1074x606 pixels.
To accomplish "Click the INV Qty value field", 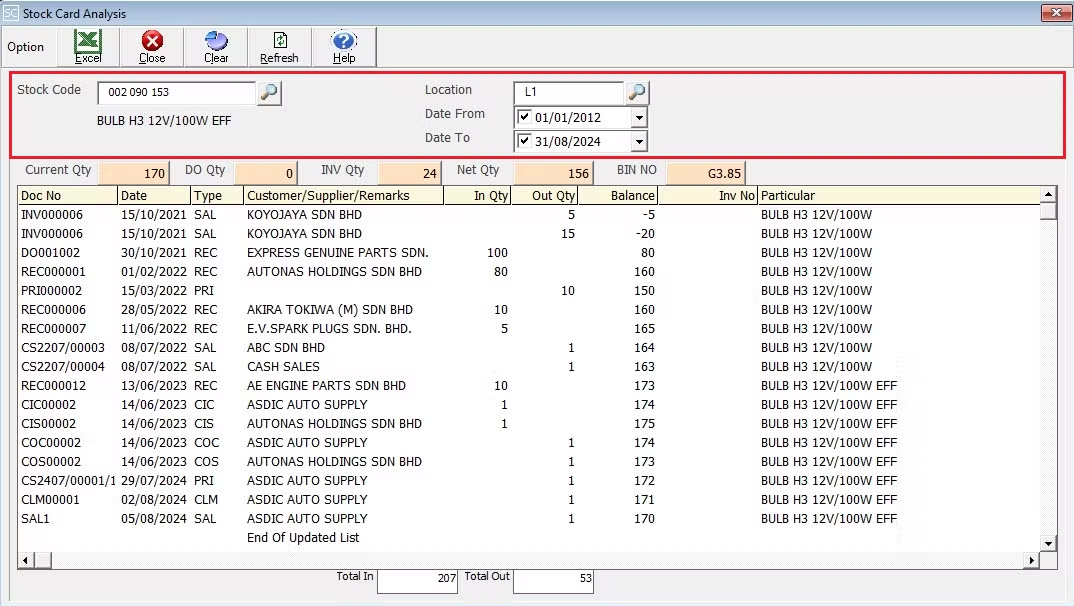I will 409,173.
